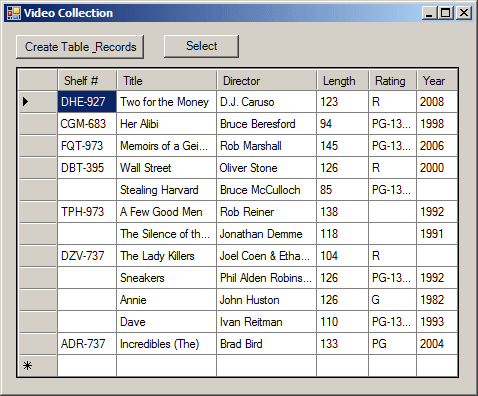This screenshot has height=396, width=478.
Task: Click the current row arrow indicator
Action: coord(25,101)
